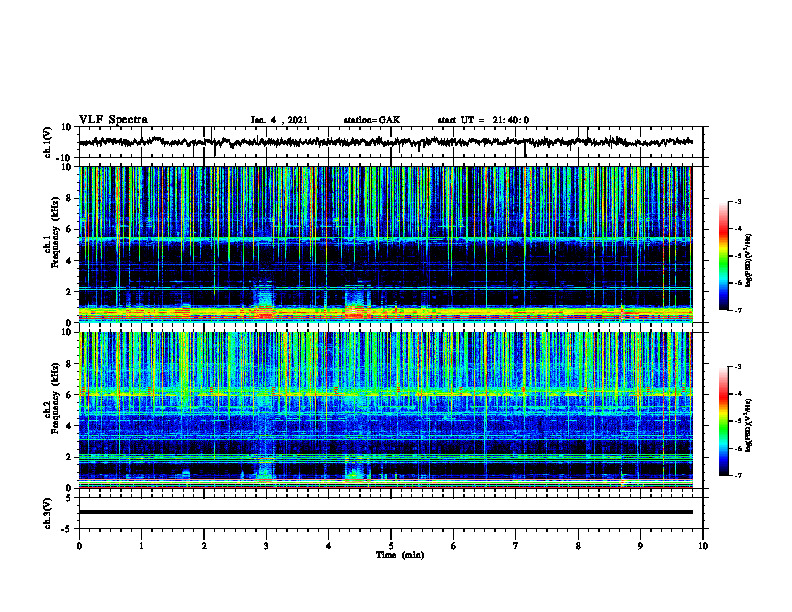Viewport: 792px width, 612px height.
Task: Click the "4" tick on the time axis
Action: (329, 546)
